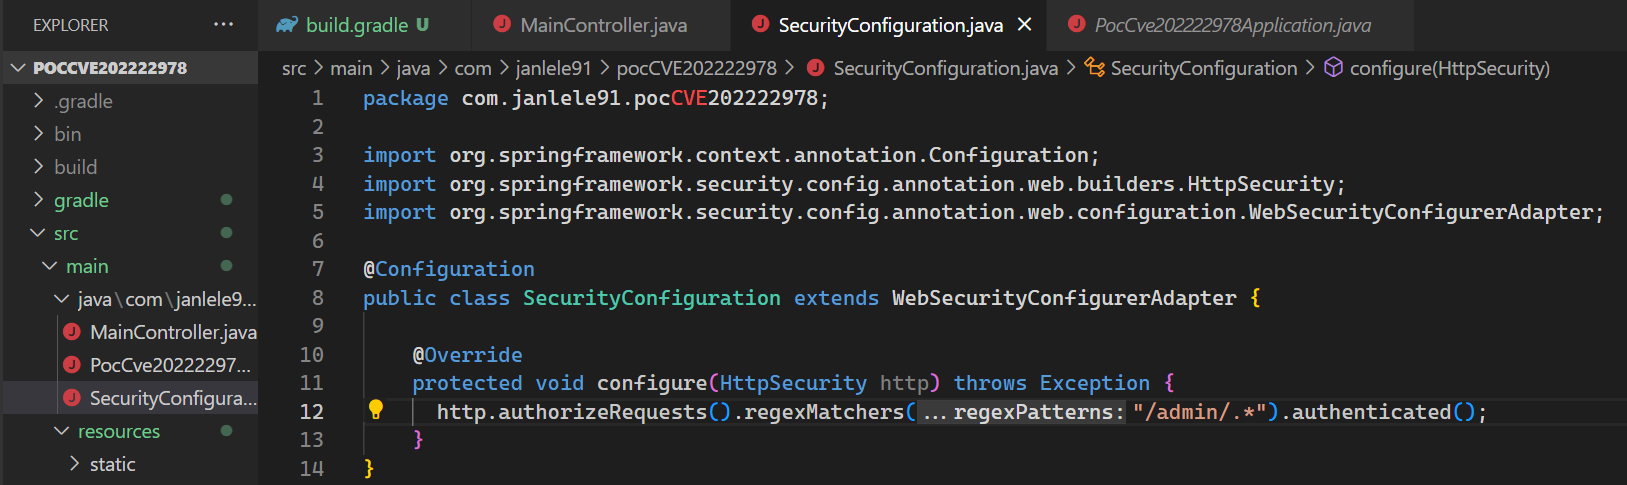Click the class symbol icon in breadcrumb
The height and width of the screenshot is (485, 1627).
click(1095, 68)
